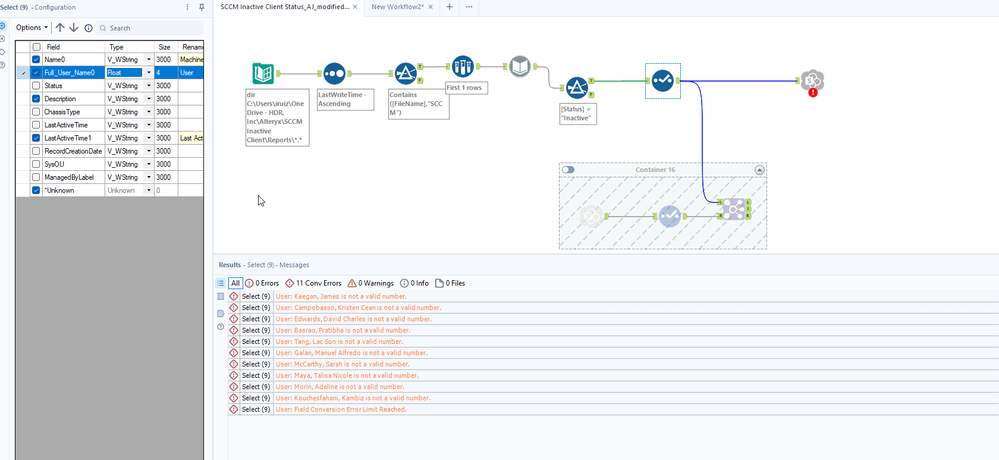Screen dimensions: 999x460
Task: Click the greyed input tool in Container 16
Action: (x=592, y=217)
